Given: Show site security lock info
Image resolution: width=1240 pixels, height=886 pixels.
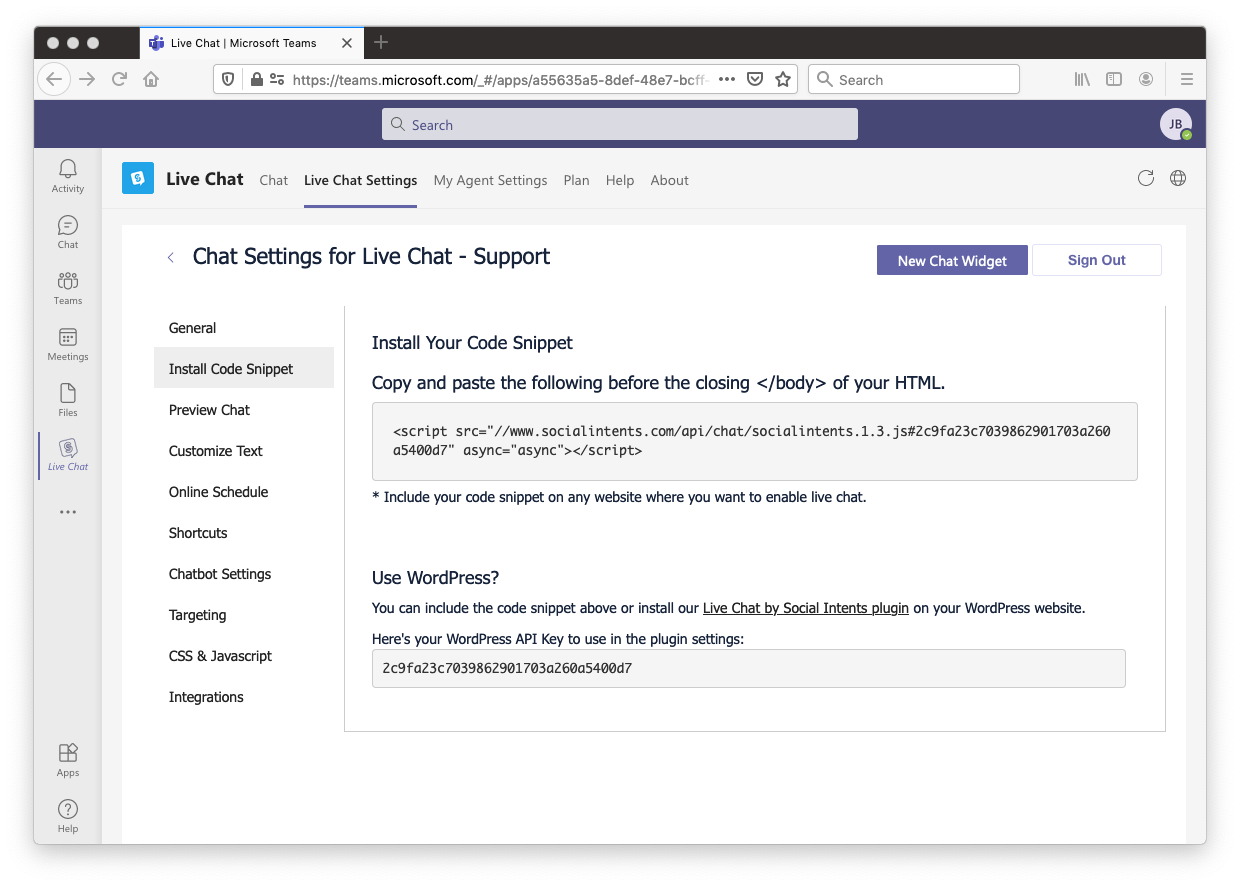Looking at the screenshot, I should (x=257, y=79).
